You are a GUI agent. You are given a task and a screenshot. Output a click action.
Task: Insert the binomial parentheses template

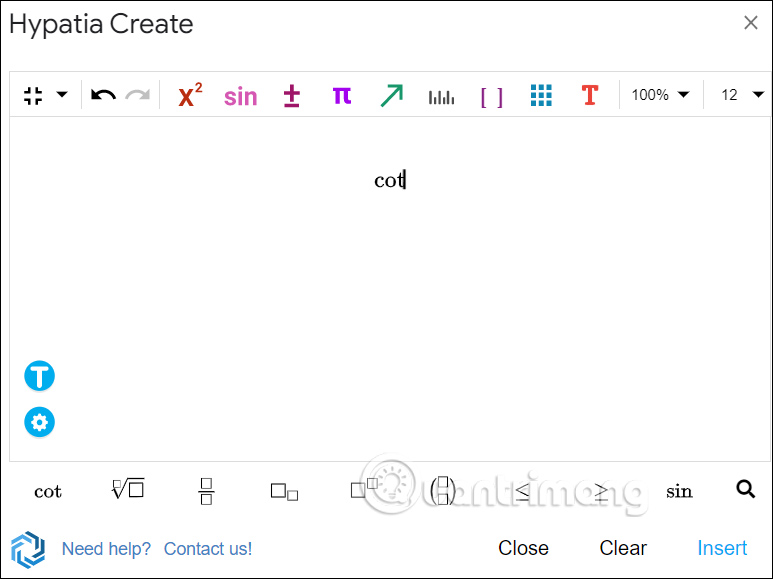click(x=442, y=491)
